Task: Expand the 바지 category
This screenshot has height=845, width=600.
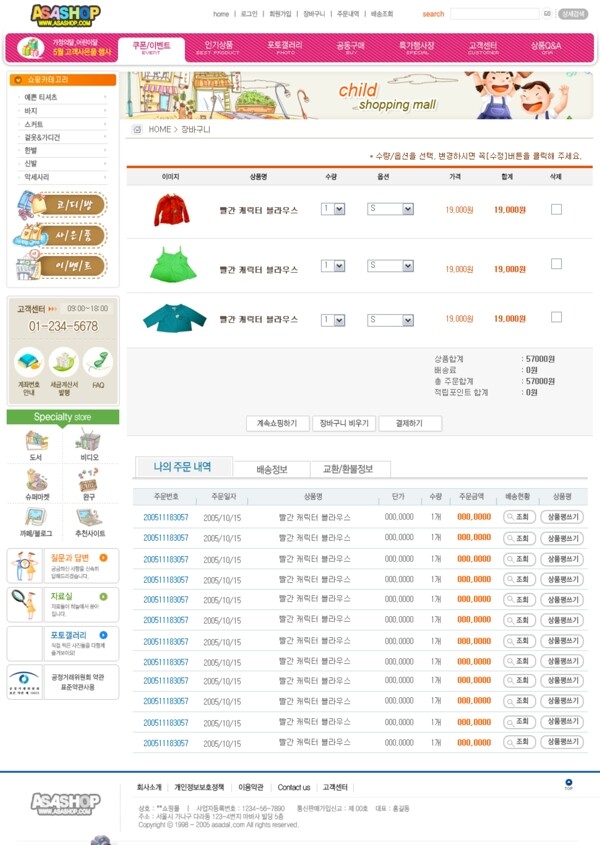Action: pyautogui.click(x=63, y=110)
